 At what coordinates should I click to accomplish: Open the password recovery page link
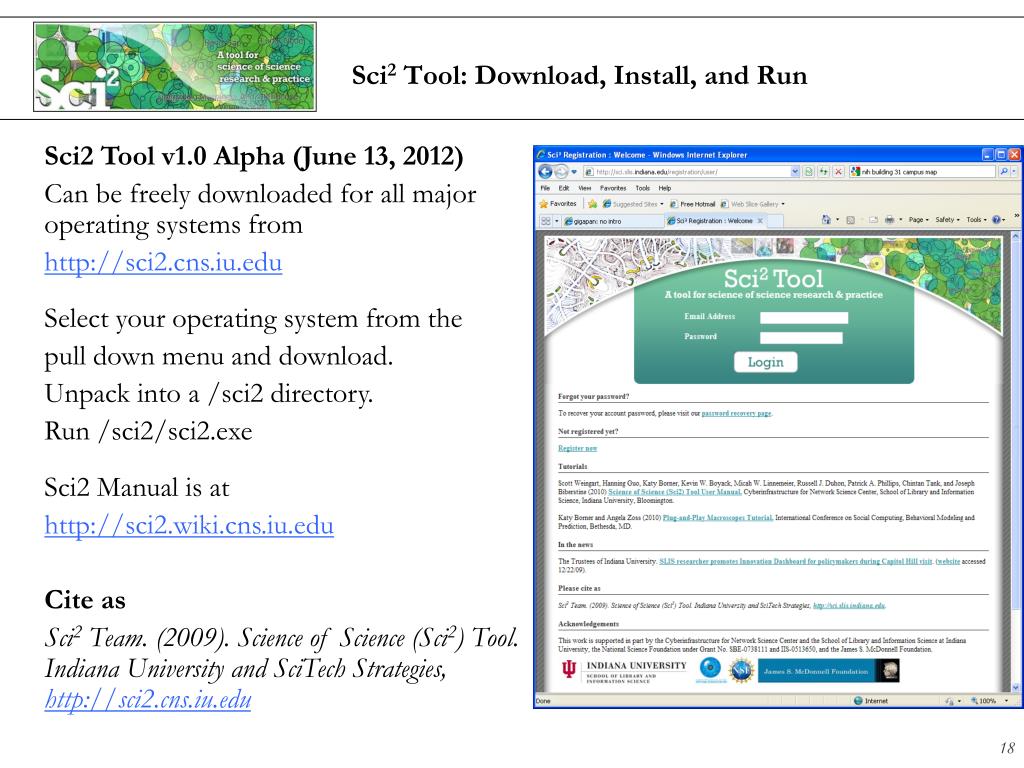[736, 413]
